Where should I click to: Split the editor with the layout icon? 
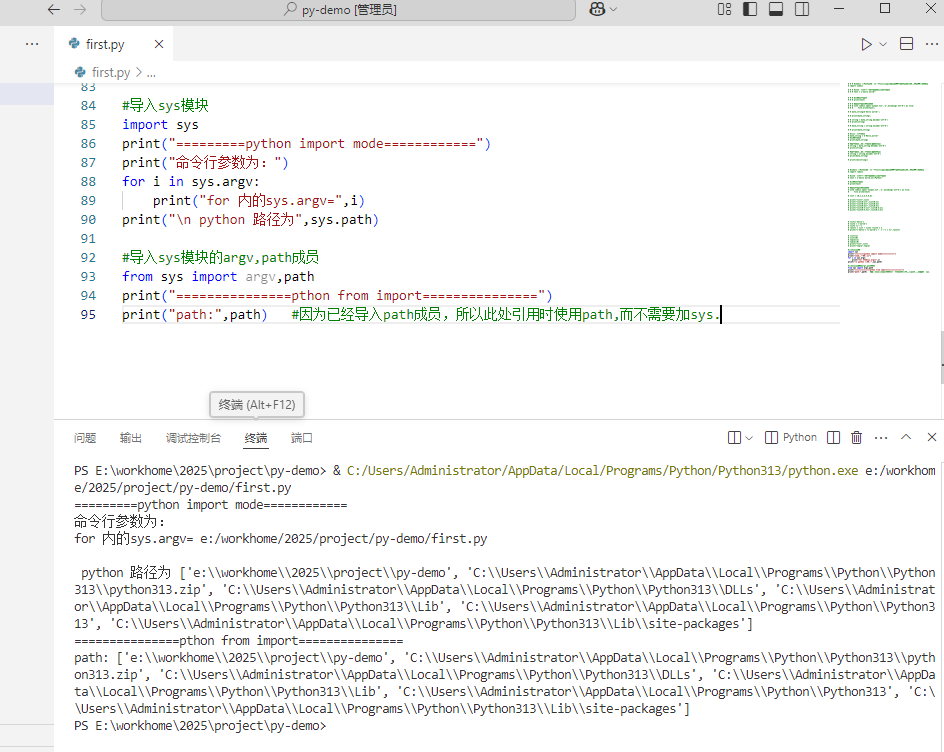(x=906, y=44)
